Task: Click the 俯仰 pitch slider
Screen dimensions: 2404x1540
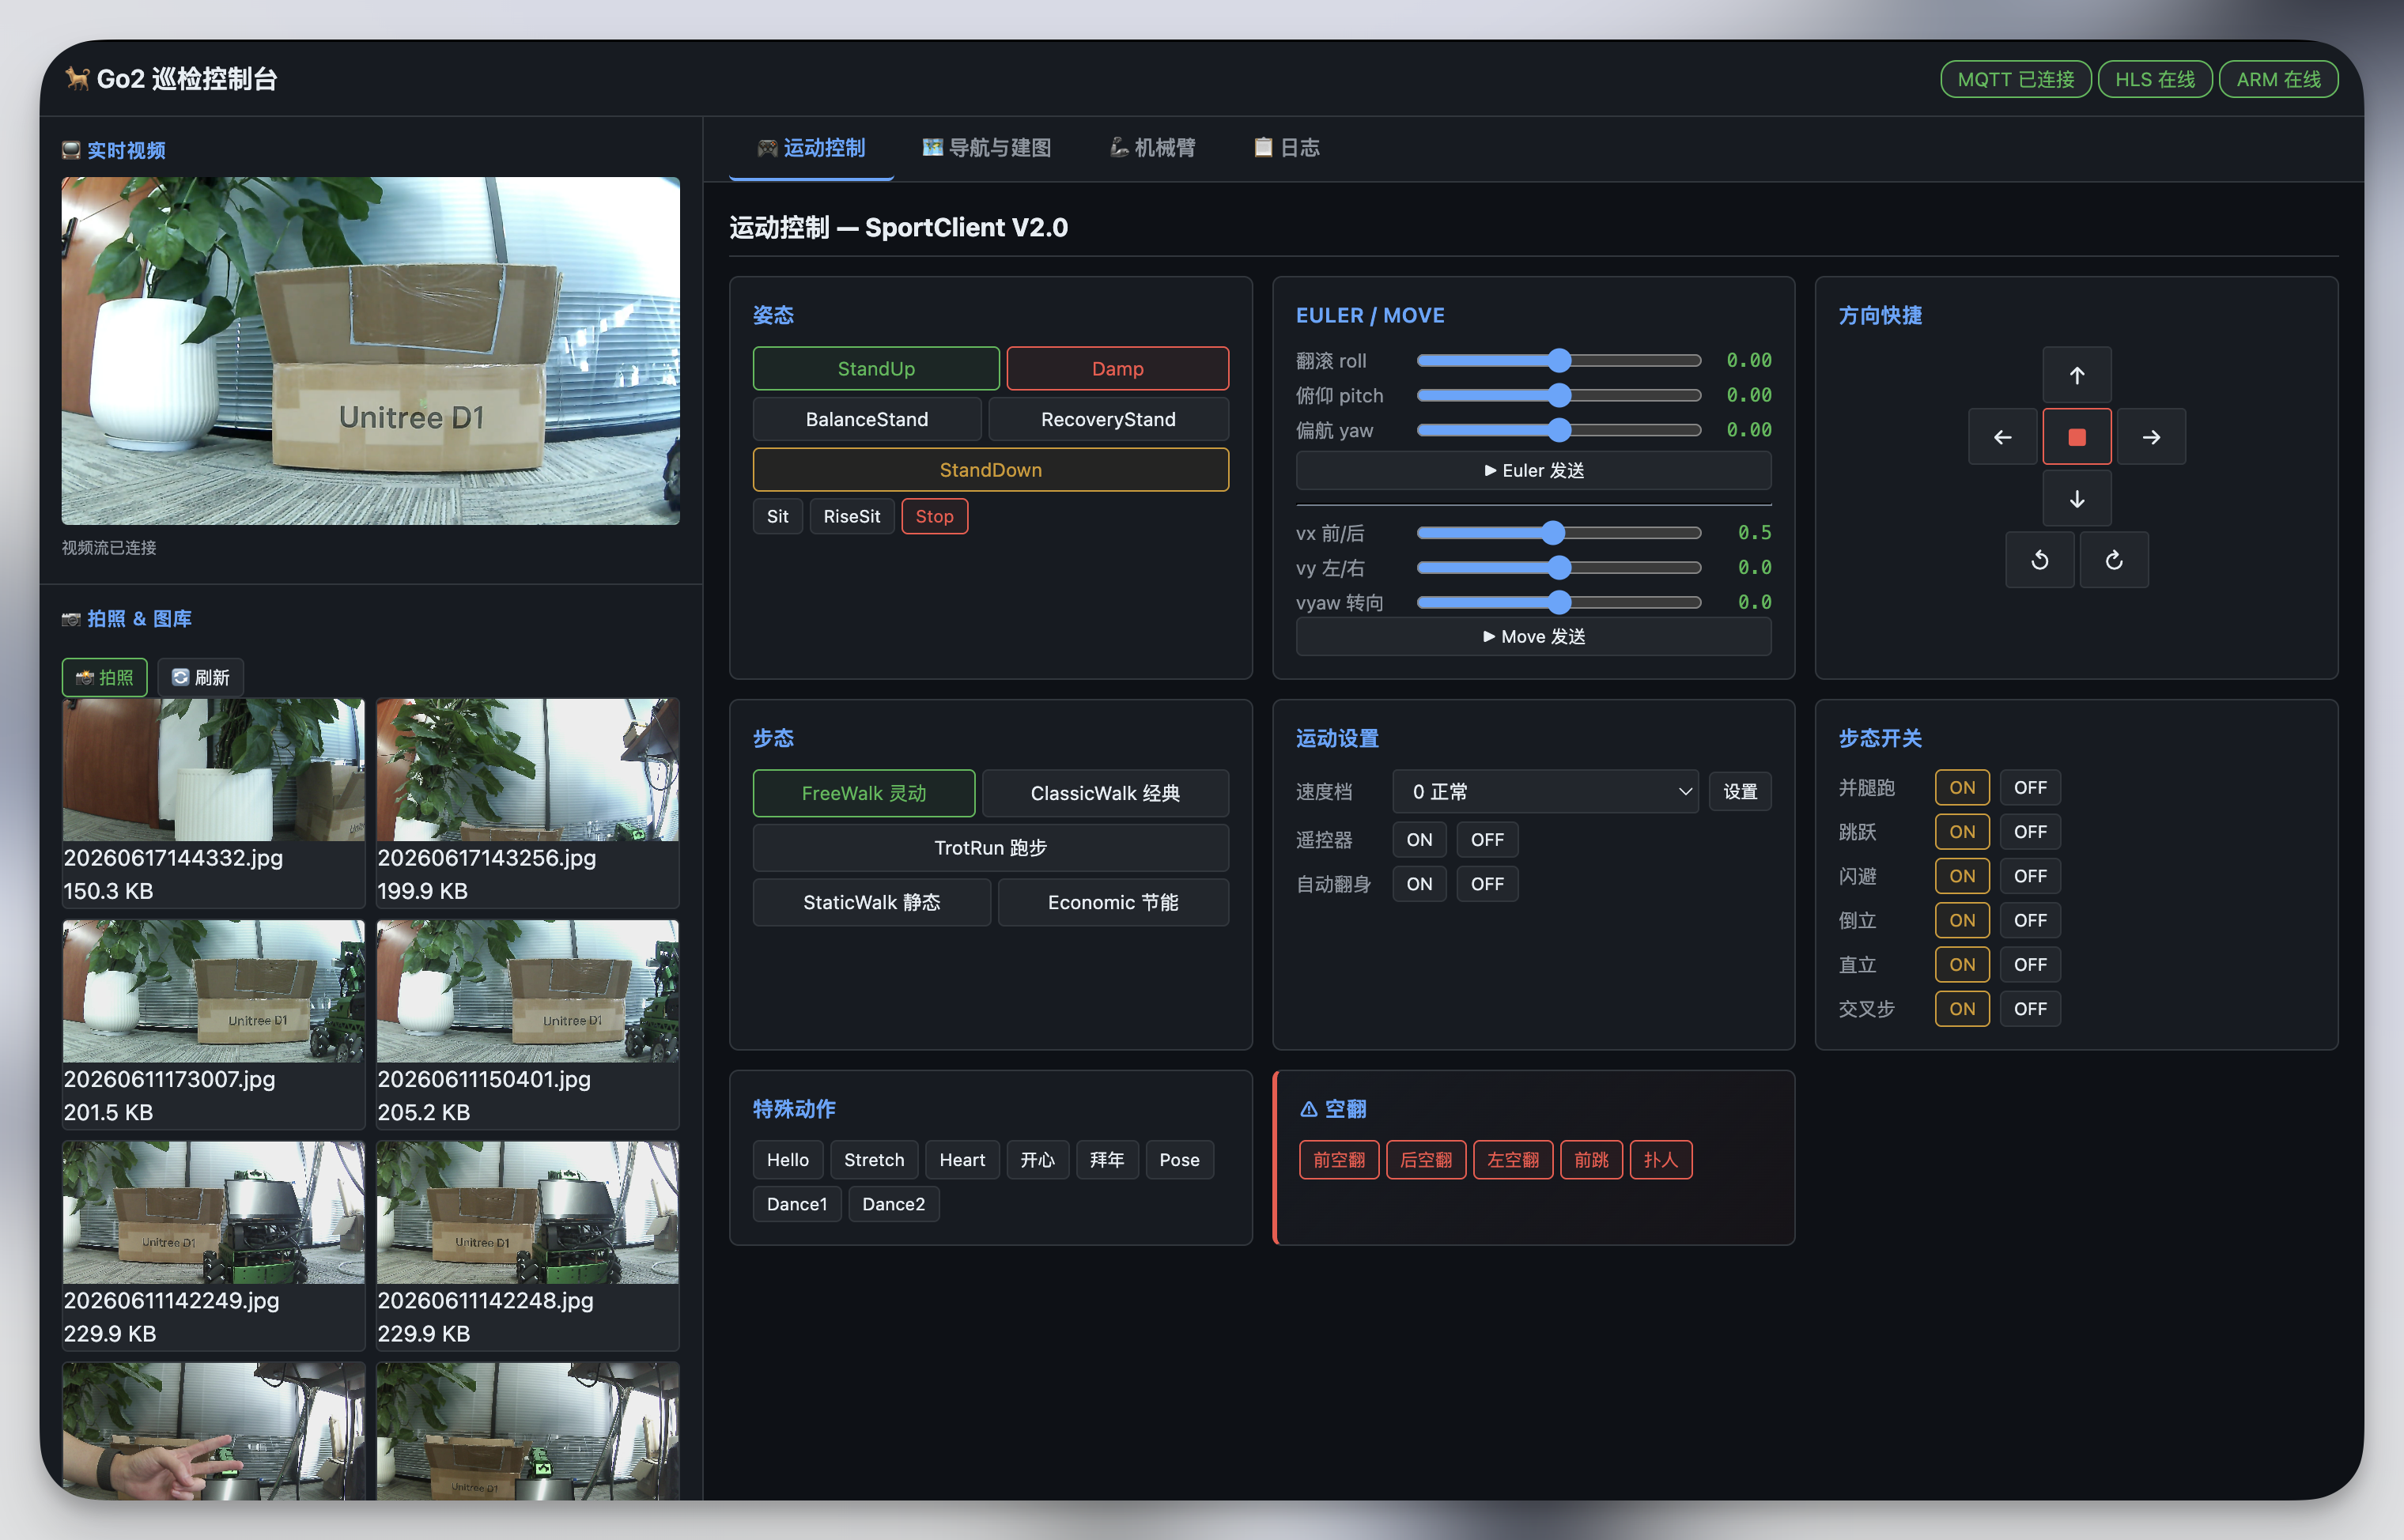Action: (1558, 396)
